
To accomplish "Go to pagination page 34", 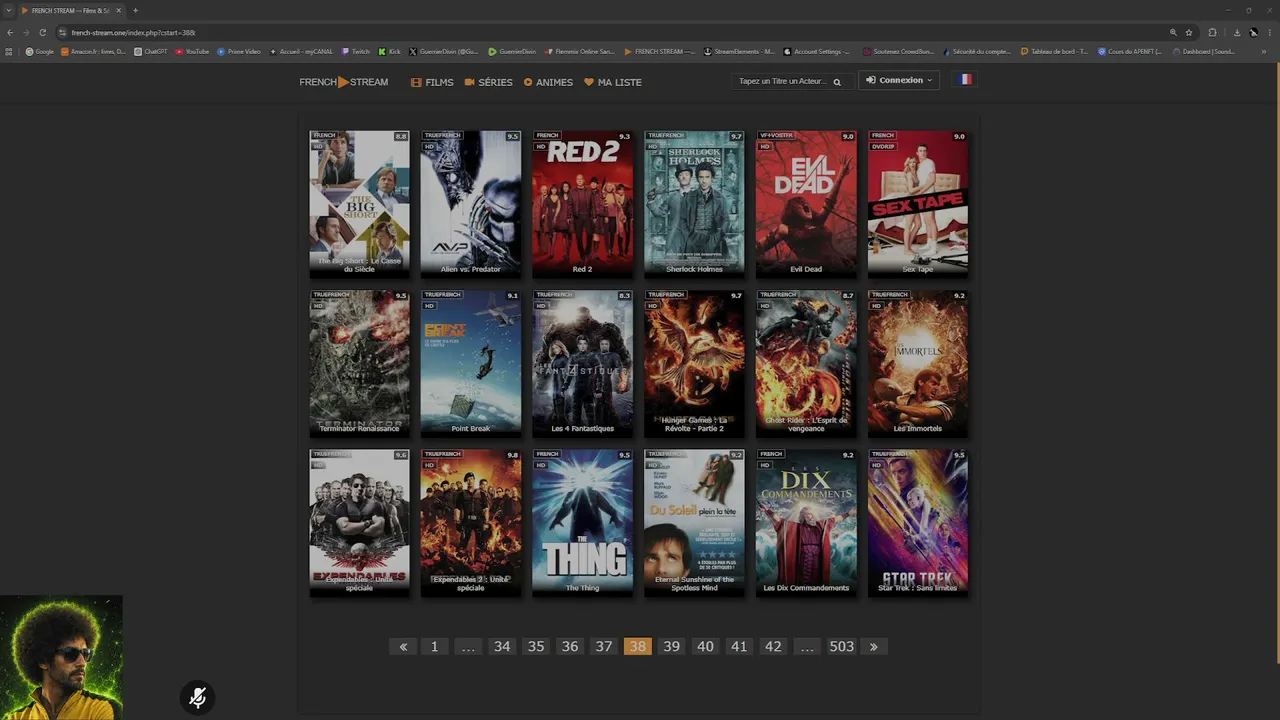I will [x=502, y=646].
